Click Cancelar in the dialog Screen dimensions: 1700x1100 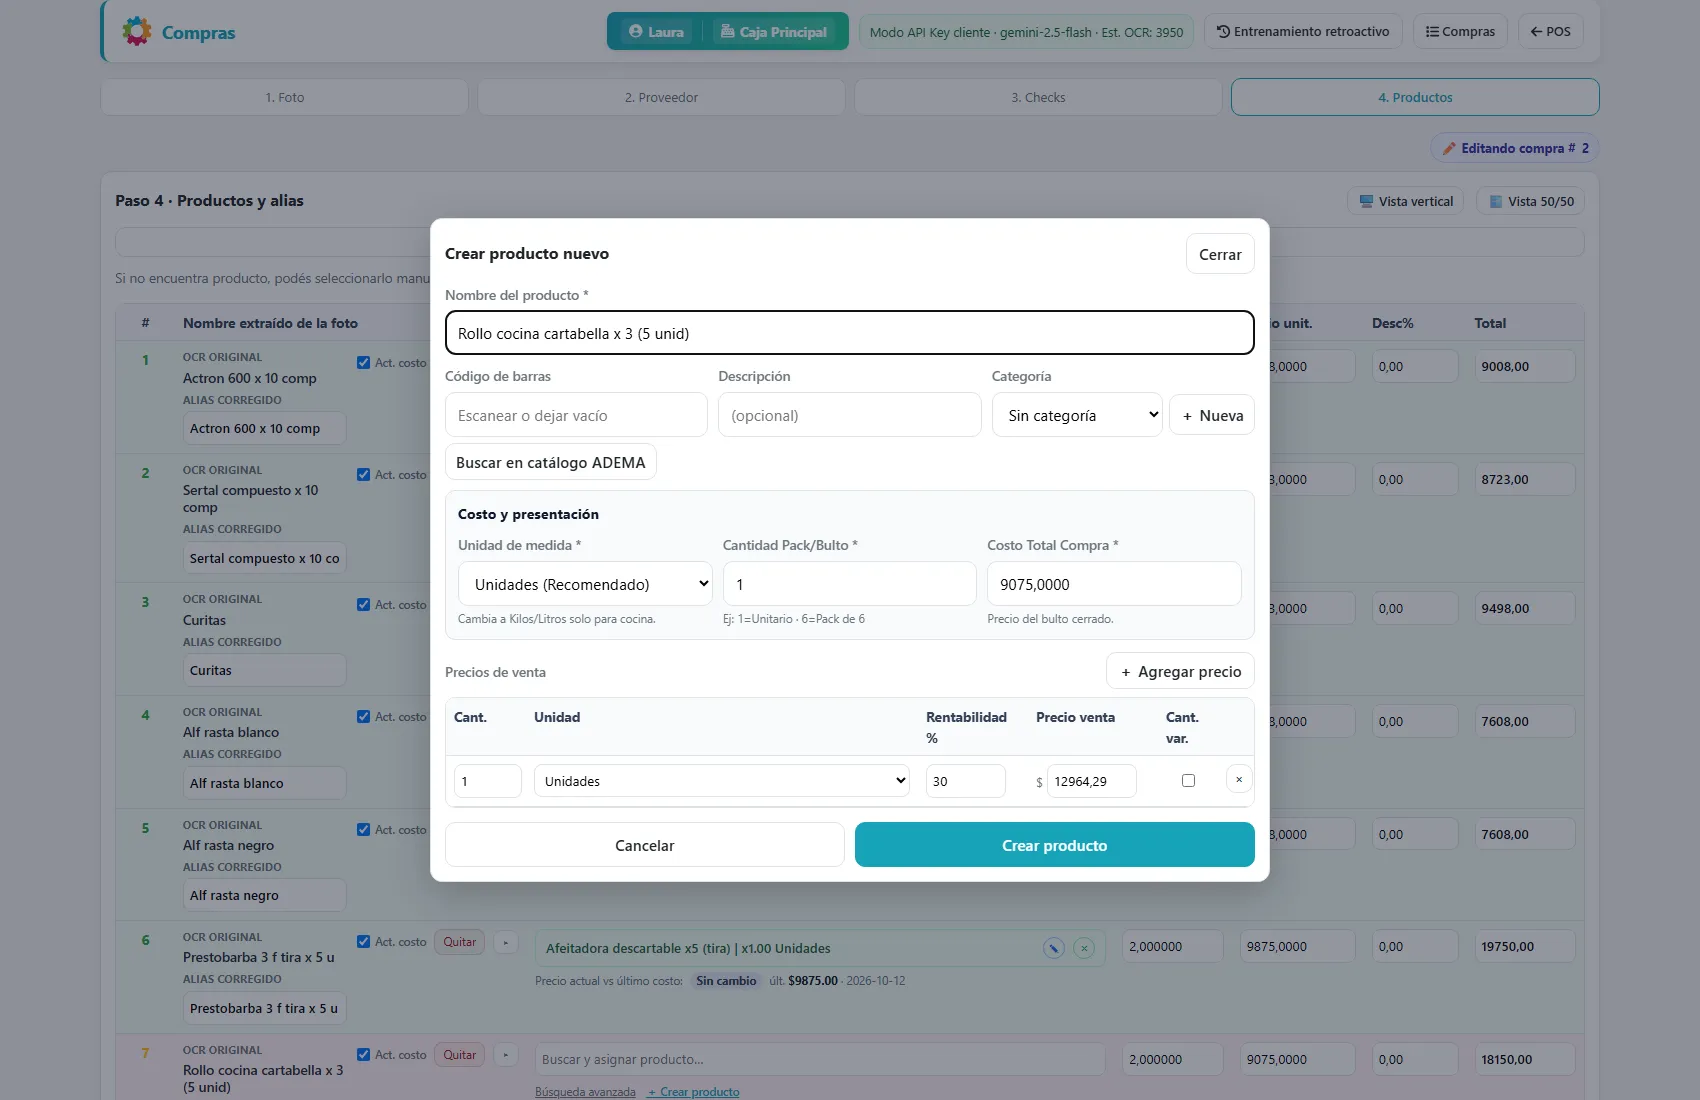pos(645,845)
